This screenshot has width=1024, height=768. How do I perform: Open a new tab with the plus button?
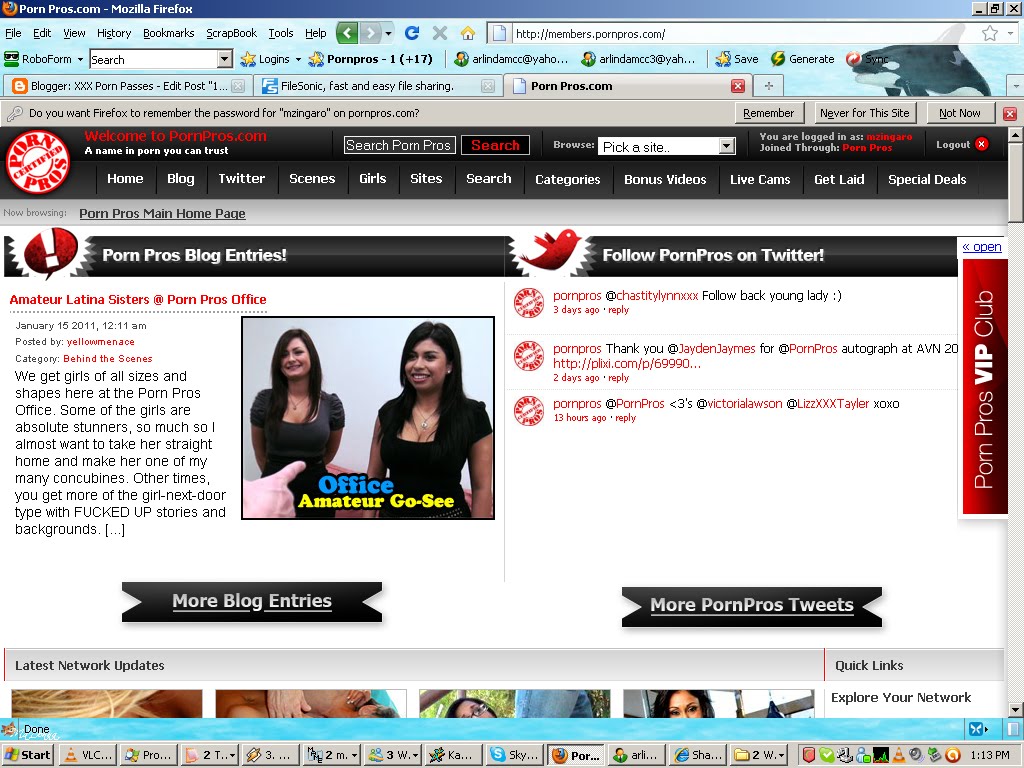(769, 86)
